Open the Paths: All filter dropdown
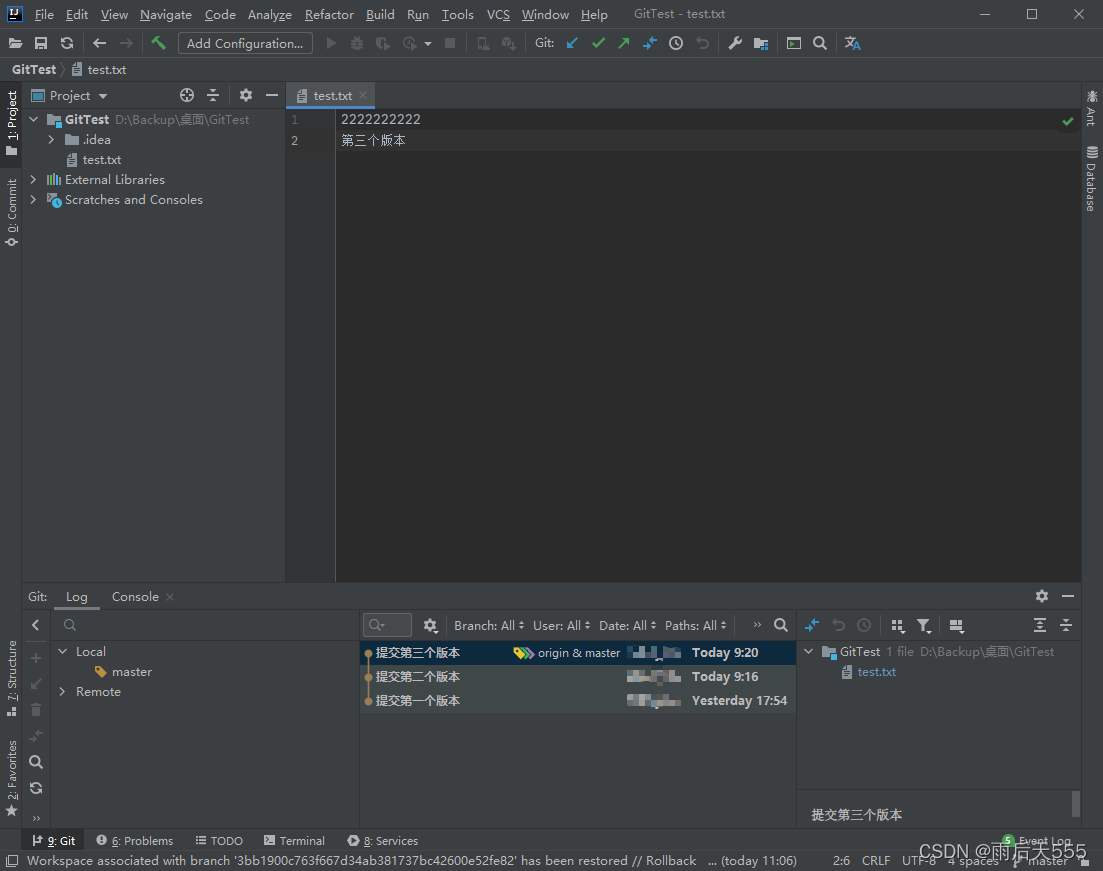1103x871 pixels. 696,625
